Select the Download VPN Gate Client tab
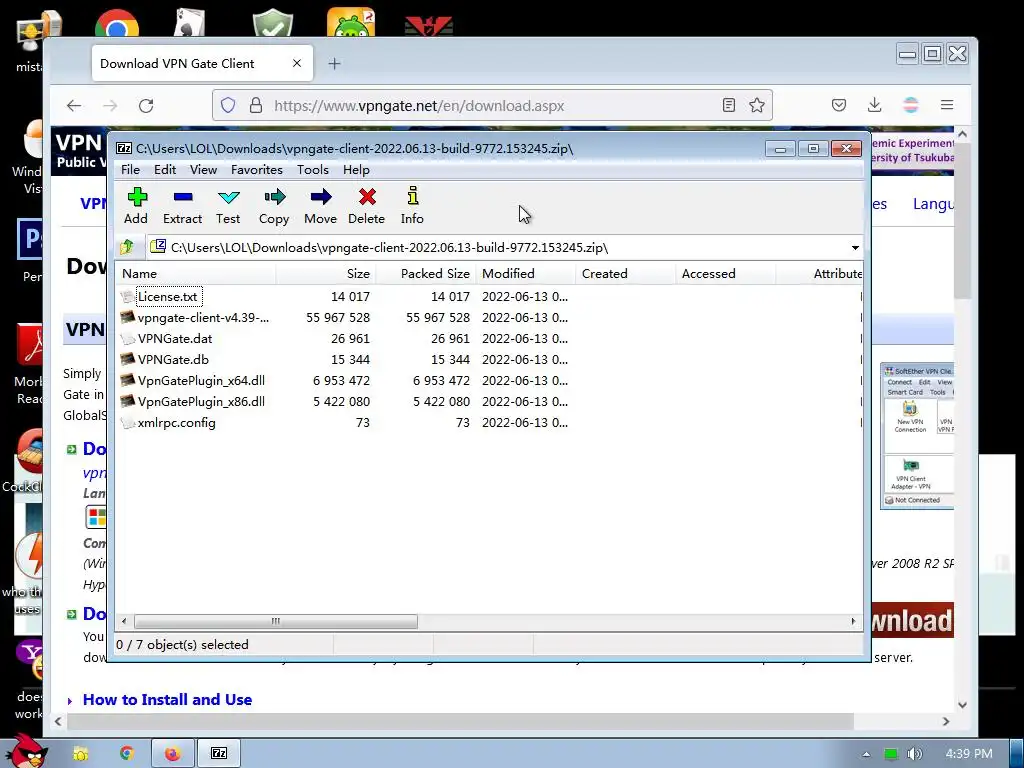 [x=202, y=63]
